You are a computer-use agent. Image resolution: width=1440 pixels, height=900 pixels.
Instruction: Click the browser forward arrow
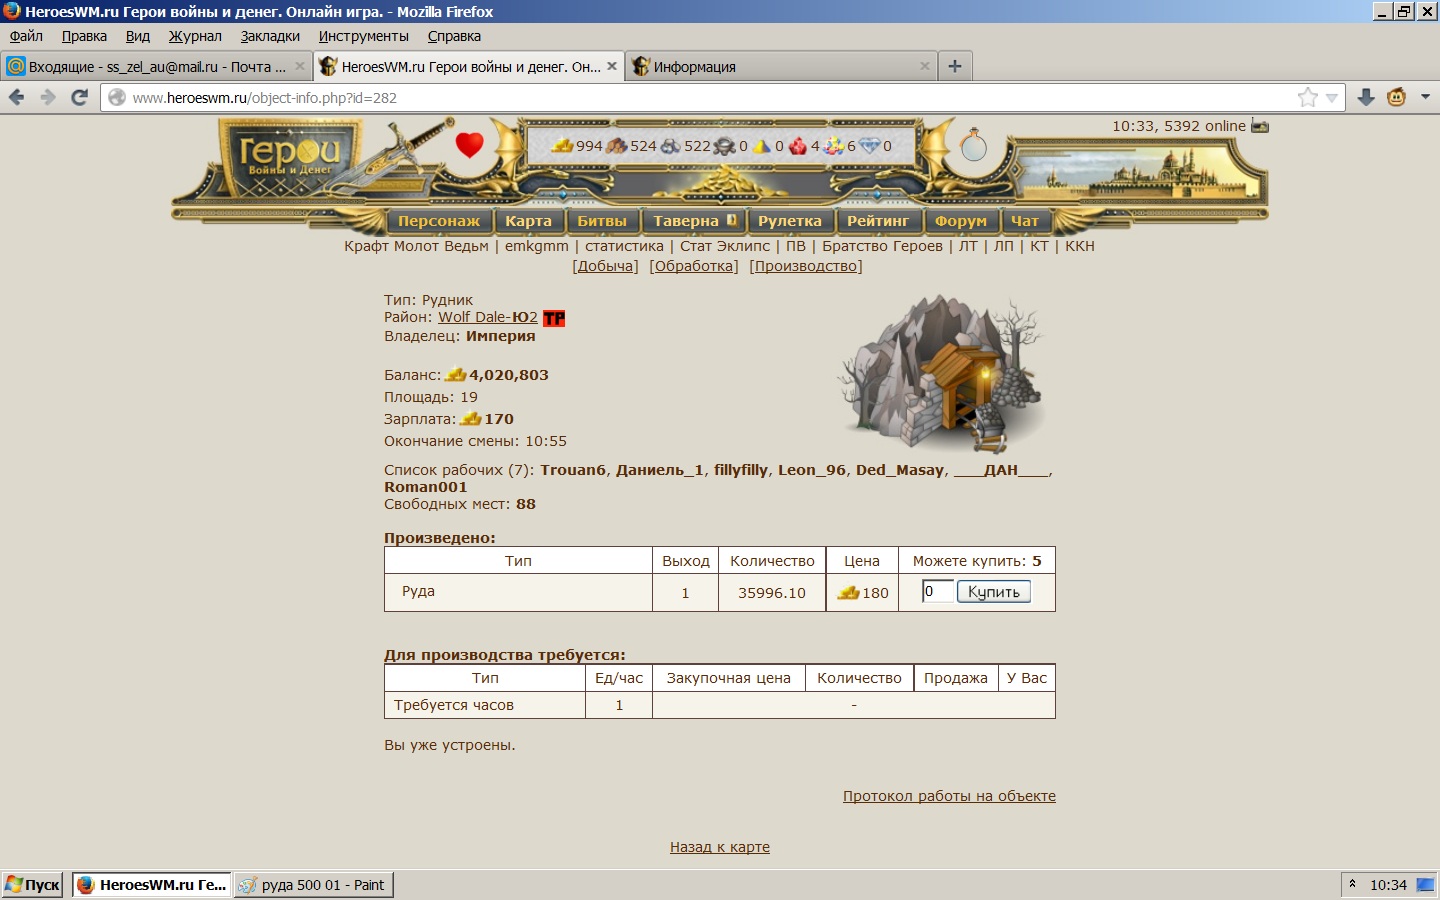[x=48, y=97]
